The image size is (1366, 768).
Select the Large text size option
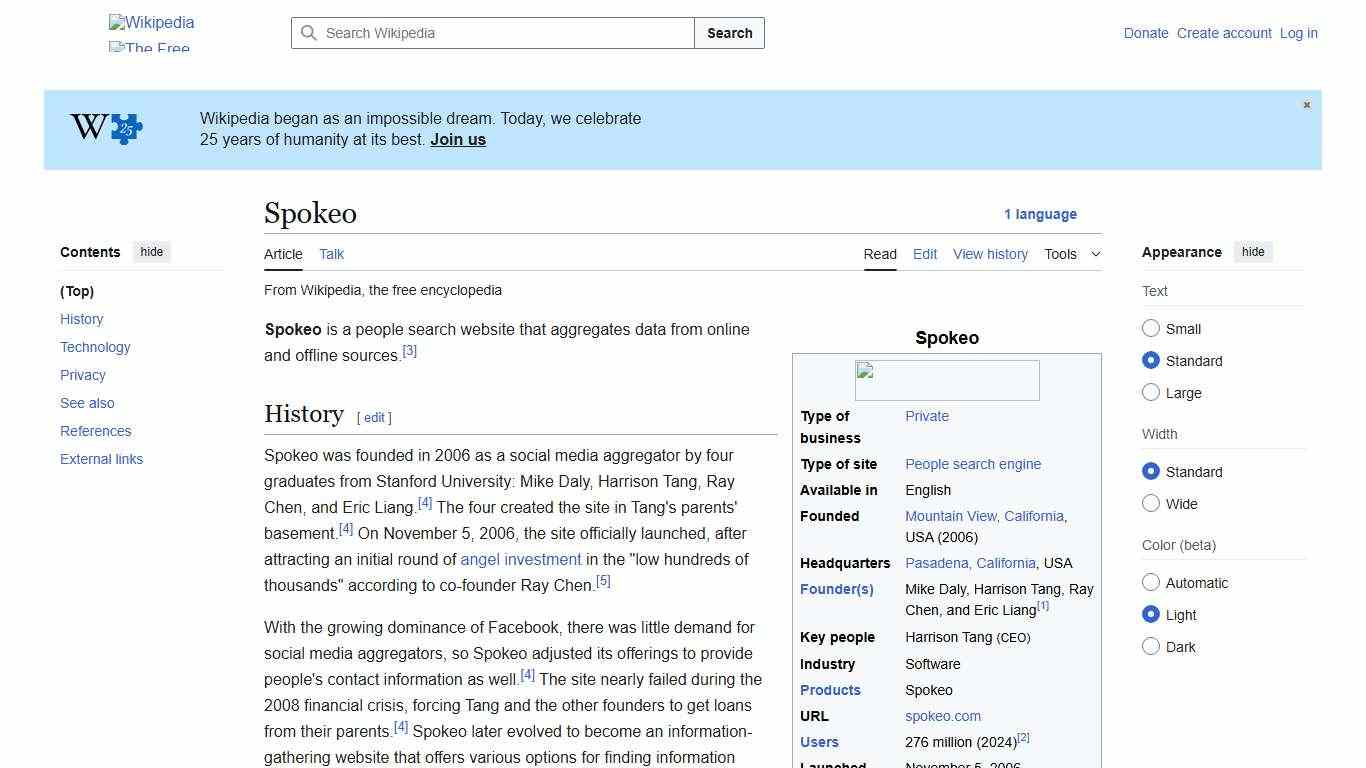pyautogui.click(x=1151, y=392)
